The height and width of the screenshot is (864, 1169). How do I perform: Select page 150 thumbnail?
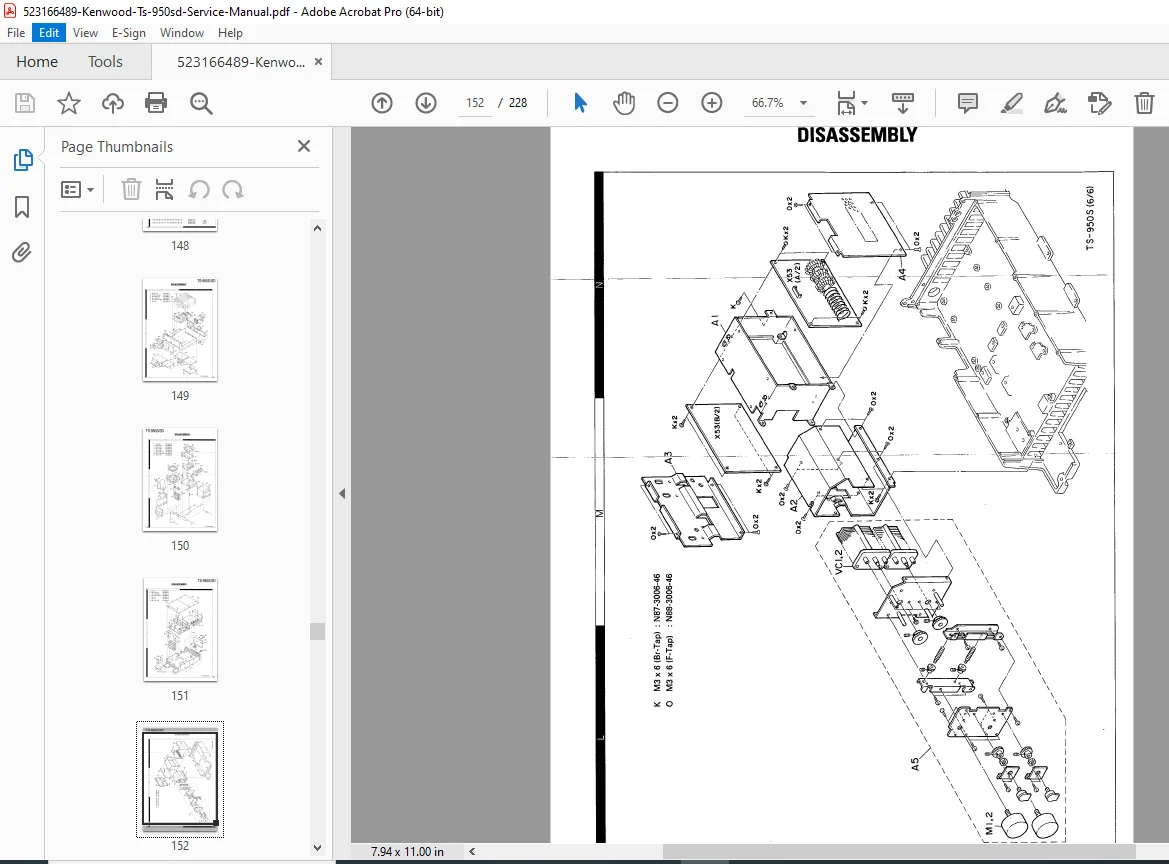[180, 479]
